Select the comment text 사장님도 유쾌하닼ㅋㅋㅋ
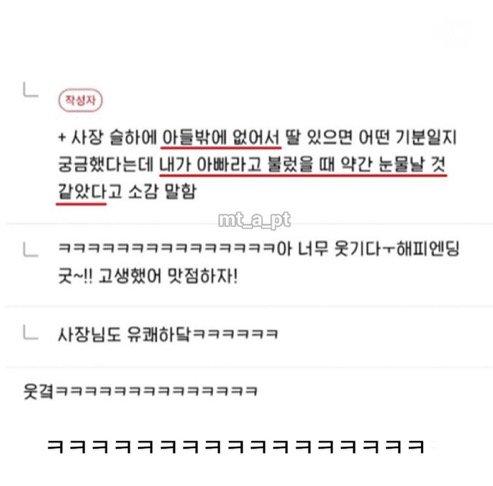The height and width of the screenshot is (486, 493). (x=168, y=334)
